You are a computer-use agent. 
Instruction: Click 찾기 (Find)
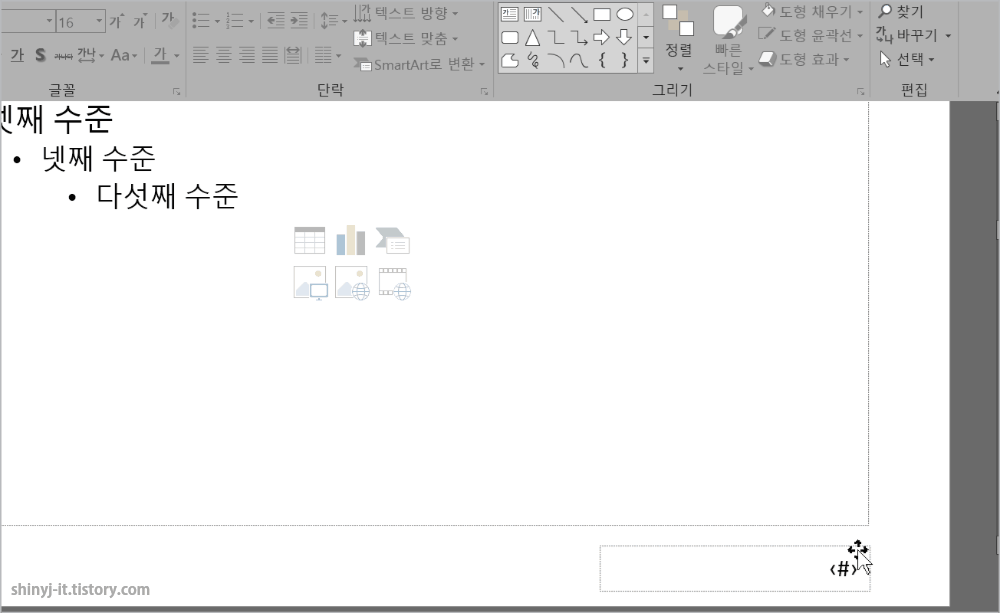[x=901, y=11]
